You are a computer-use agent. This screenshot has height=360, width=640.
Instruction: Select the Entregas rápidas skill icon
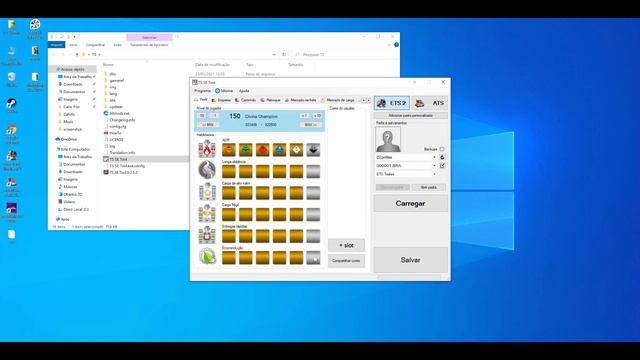207,235
